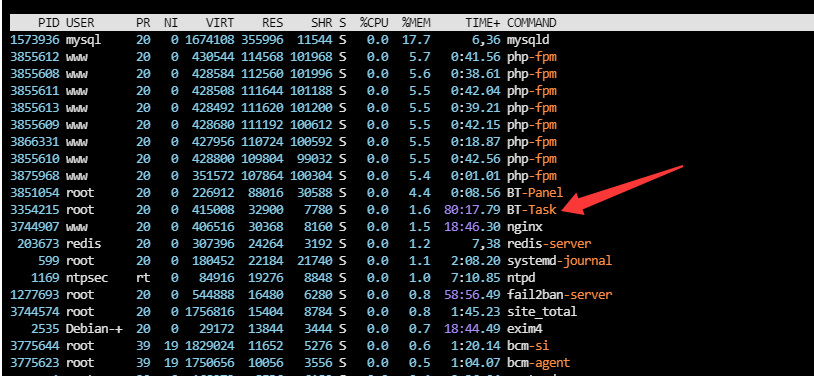Select the nginx command
The height and width of the screenshot is (376, 814).
[524, 227]
